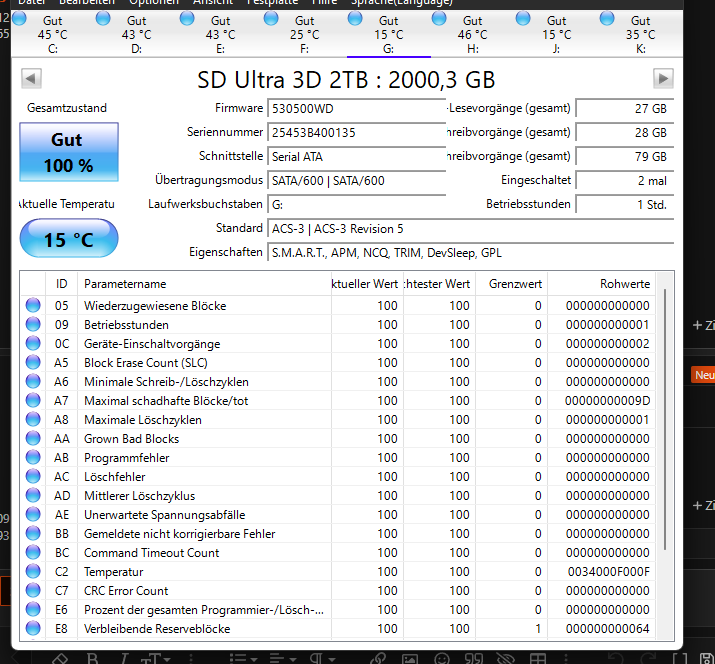
Task: Select the Maximale Löschzyklen row
Action: (x=337, y=420)
